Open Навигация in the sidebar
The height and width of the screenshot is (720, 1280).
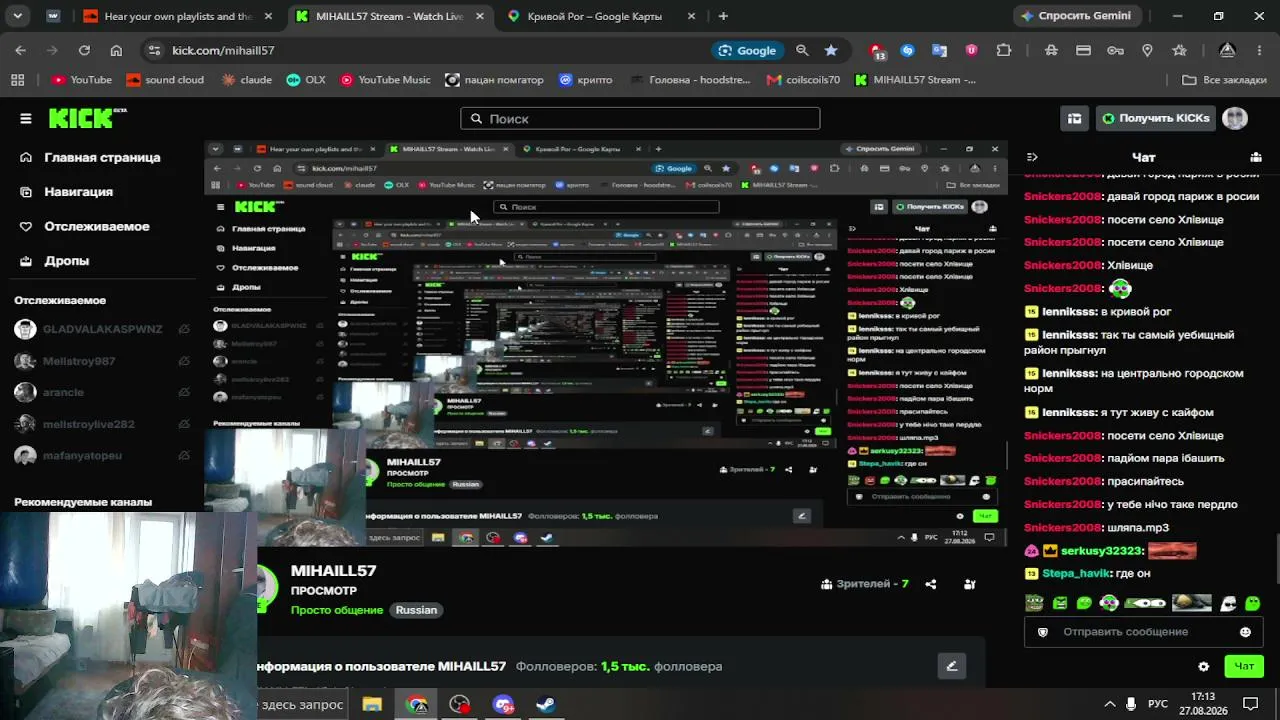(x=66, y=192)
